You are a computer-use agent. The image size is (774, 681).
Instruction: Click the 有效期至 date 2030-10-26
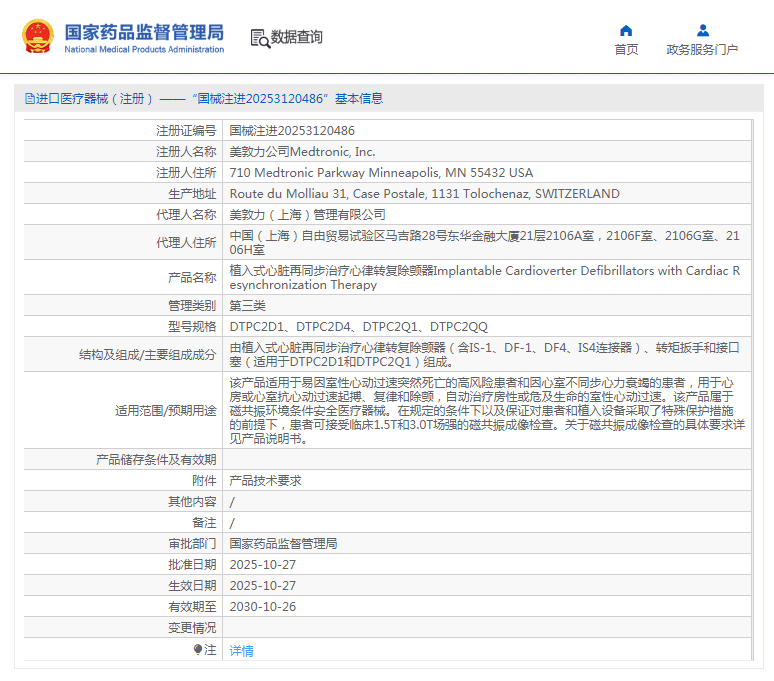(262, 607)
